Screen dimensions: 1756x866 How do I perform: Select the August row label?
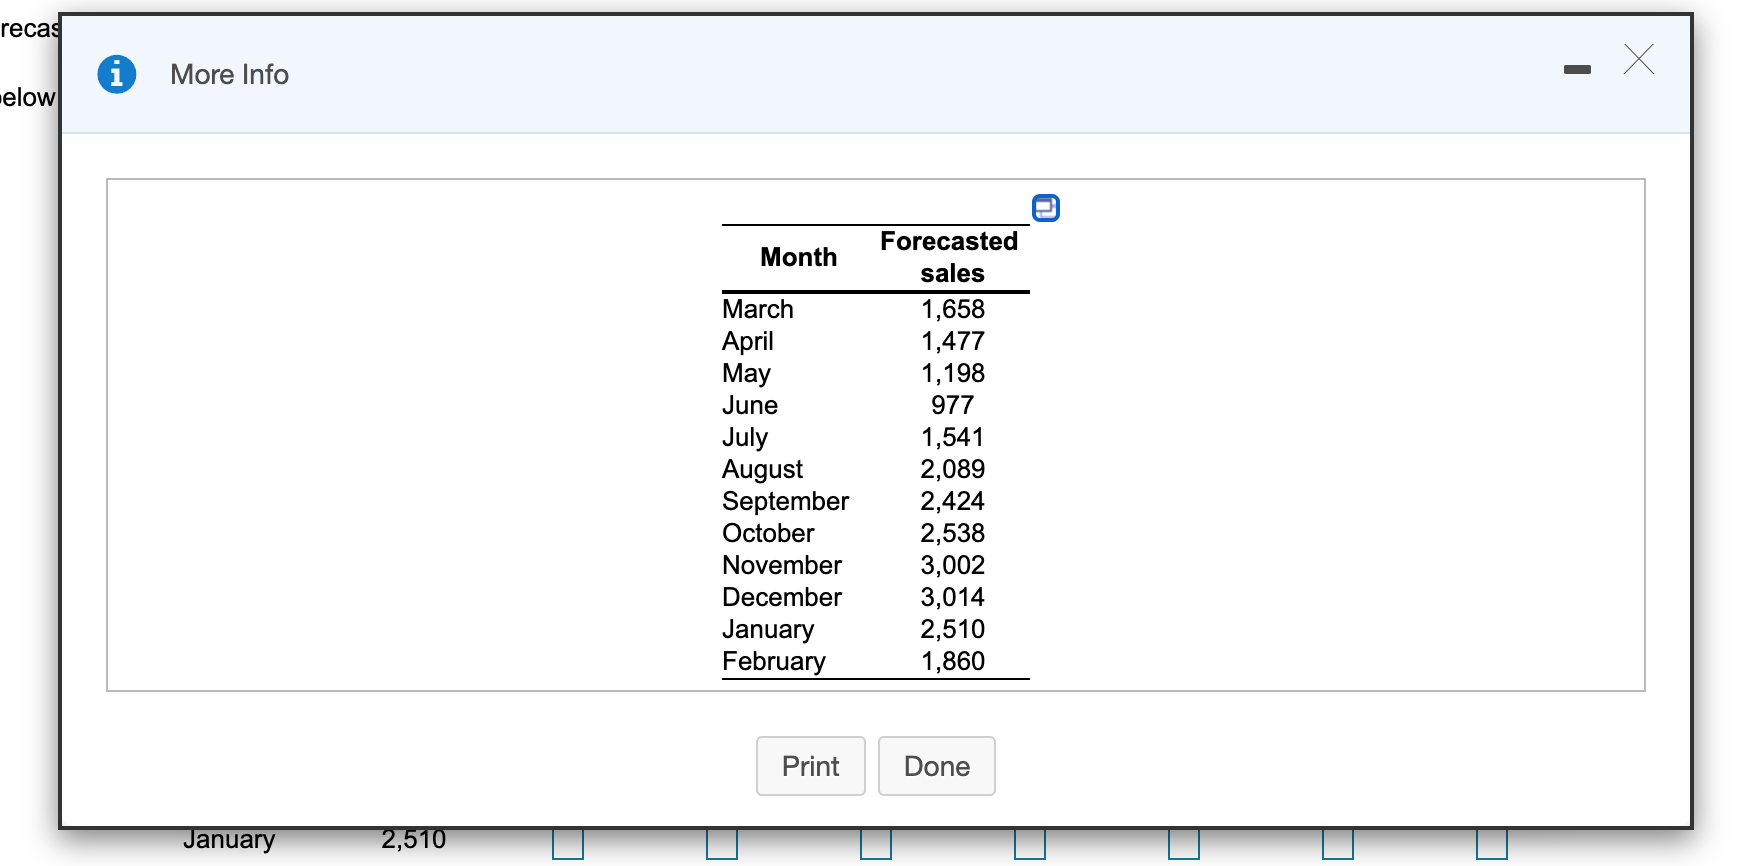point(763,469)
